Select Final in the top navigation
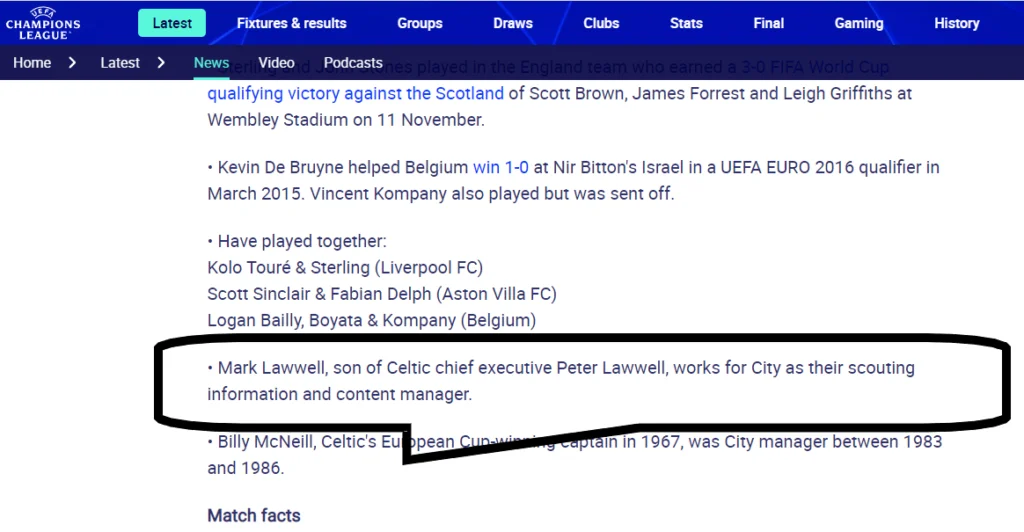Screen dimensions: 1024x532 pyautogui.click(x=768, y=23)
